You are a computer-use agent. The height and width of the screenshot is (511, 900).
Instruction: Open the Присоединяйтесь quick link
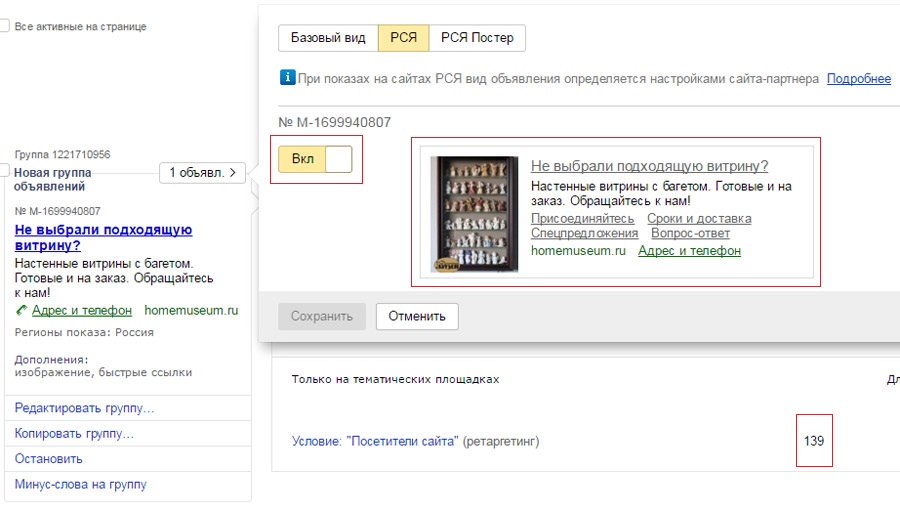coord(582,218)
